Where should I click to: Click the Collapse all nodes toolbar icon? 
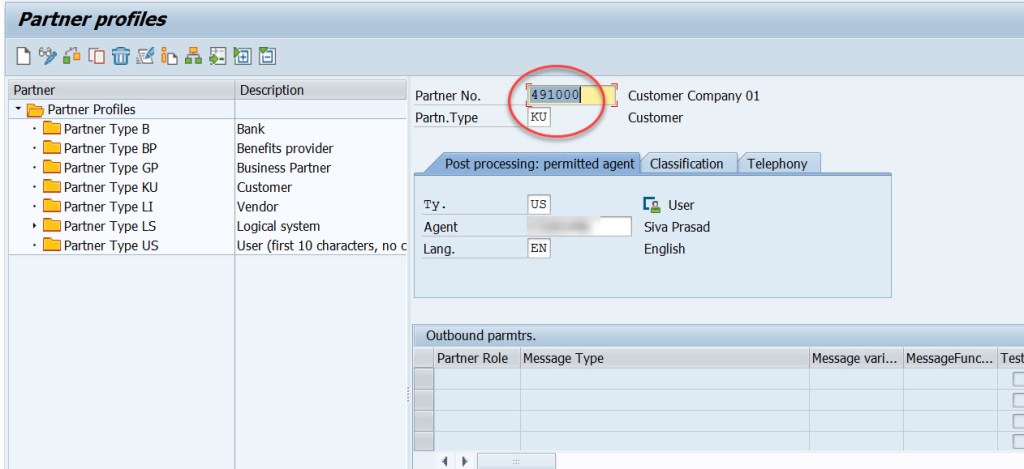click(267, 56)
